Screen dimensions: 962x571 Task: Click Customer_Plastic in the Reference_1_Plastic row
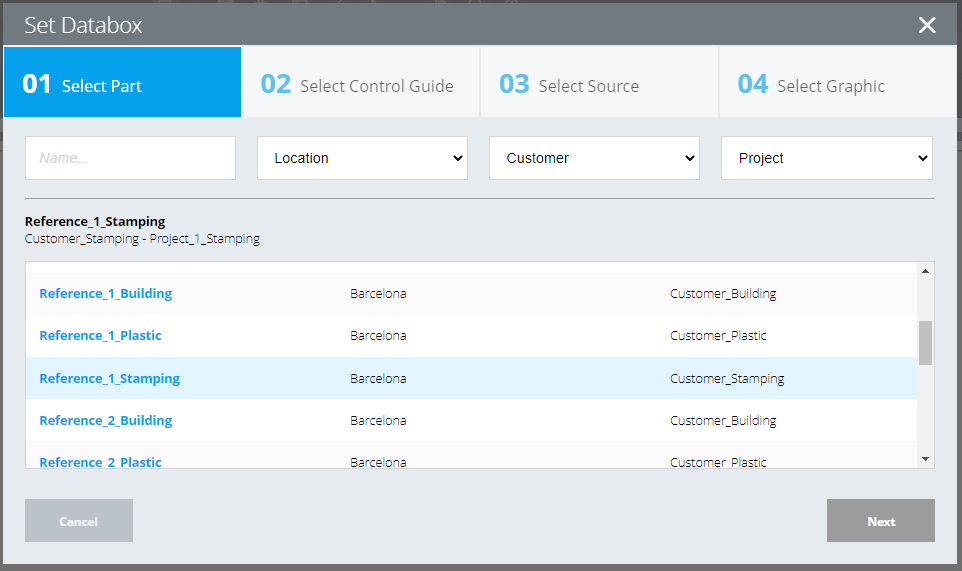(718, 335)
